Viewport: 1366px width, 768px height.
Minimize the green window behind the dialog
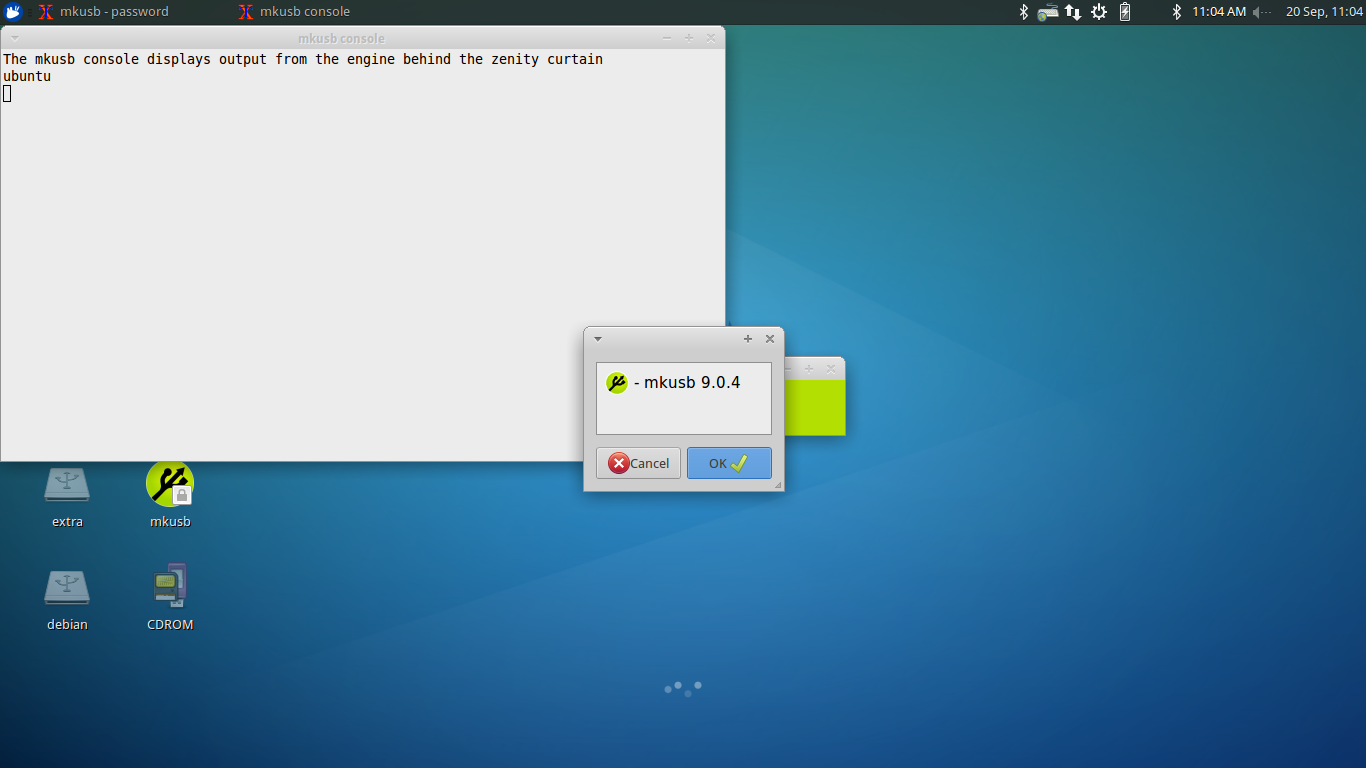pyautogui.click(x=788, y=369)
